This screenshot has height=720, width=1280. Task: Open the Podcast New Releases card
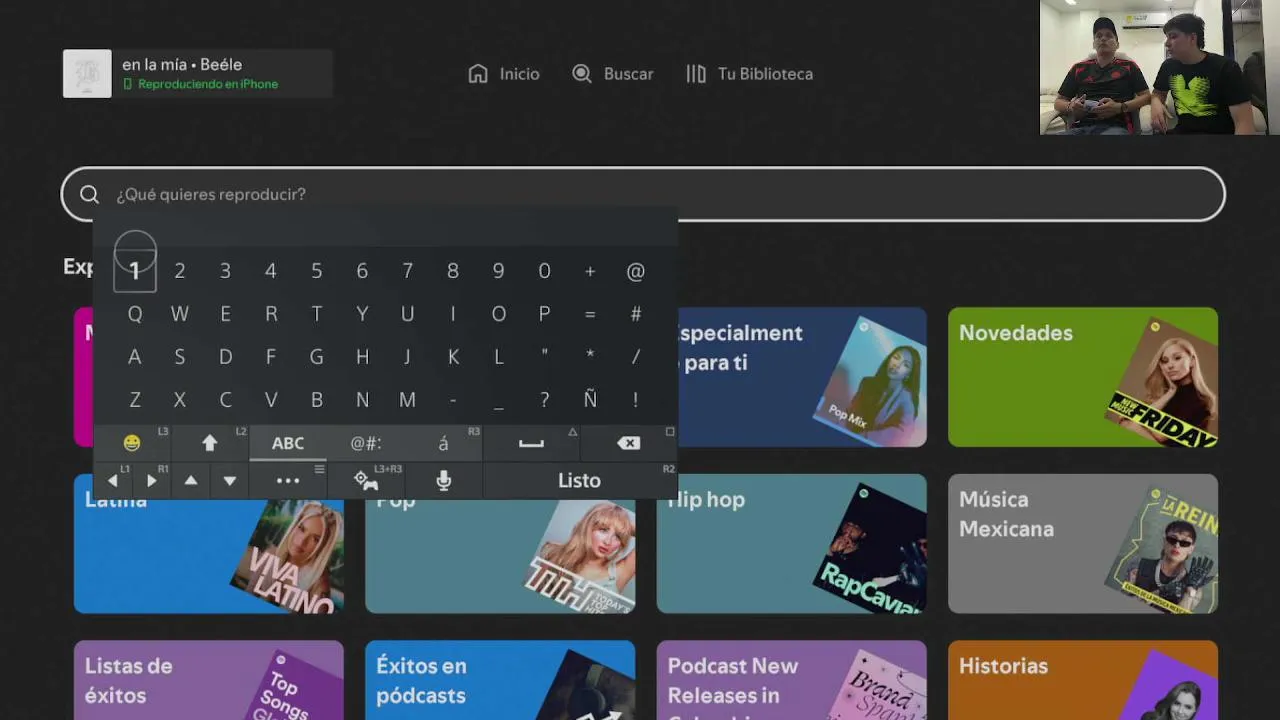[791, 680]
